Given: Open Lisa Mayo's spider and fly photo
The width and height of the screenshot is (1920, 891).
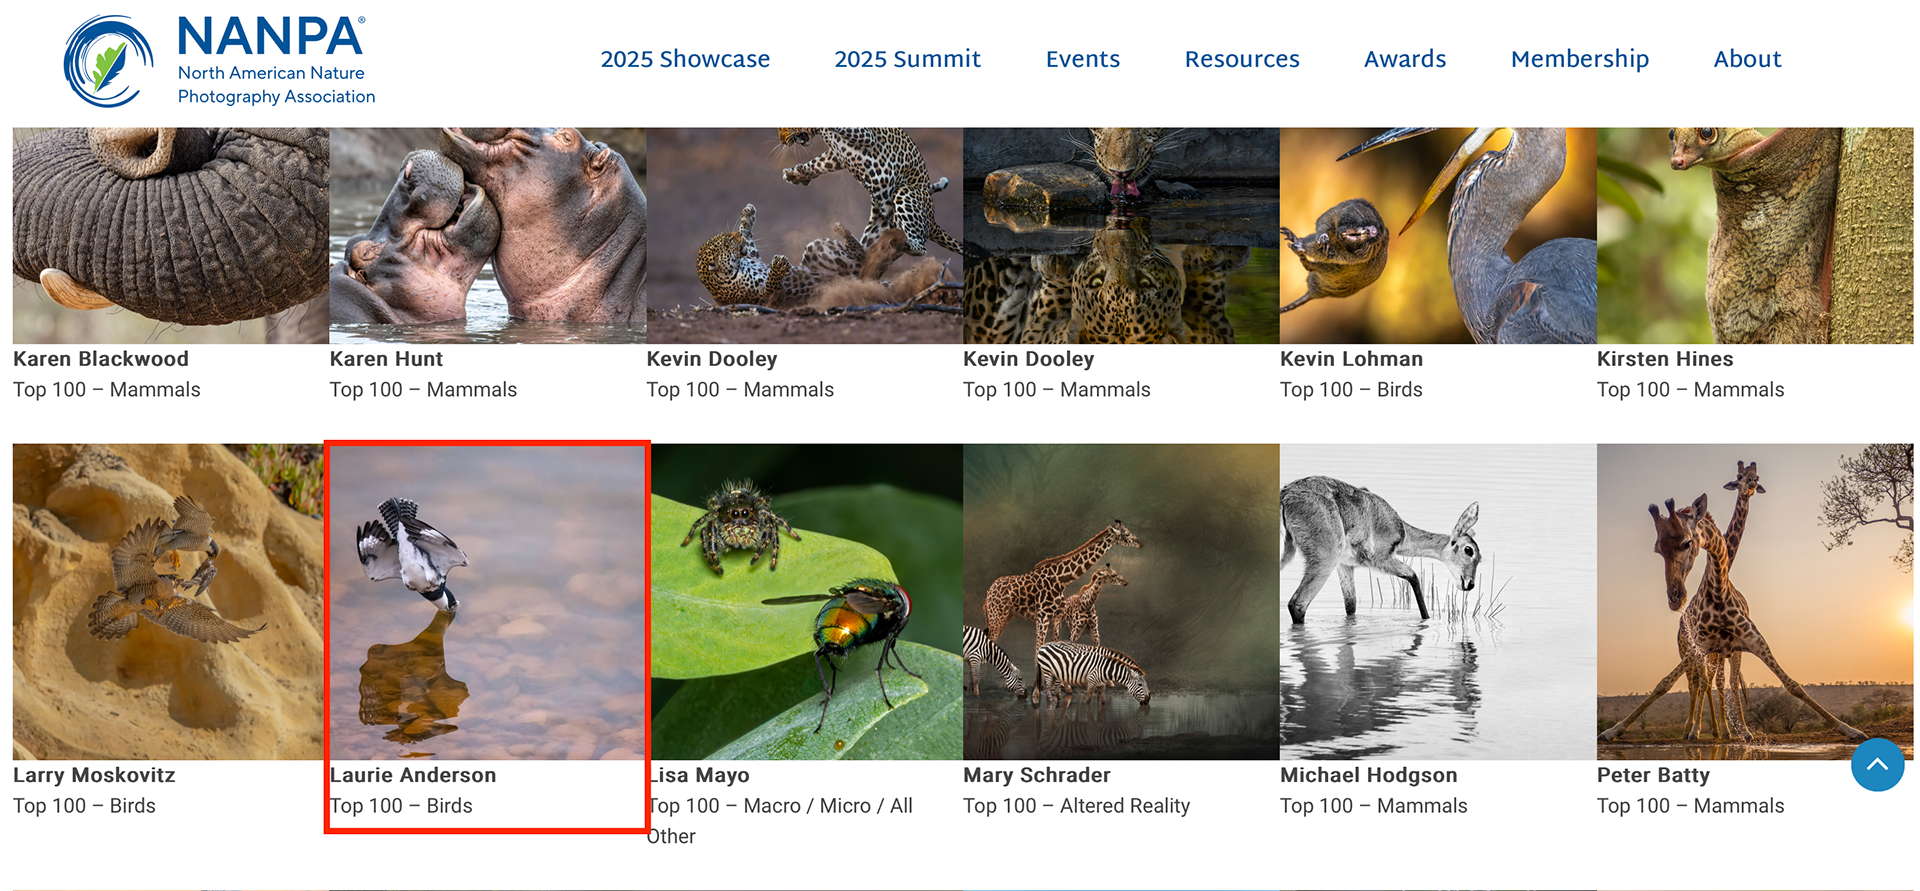Looking at the screenshot, I should 806,601.
